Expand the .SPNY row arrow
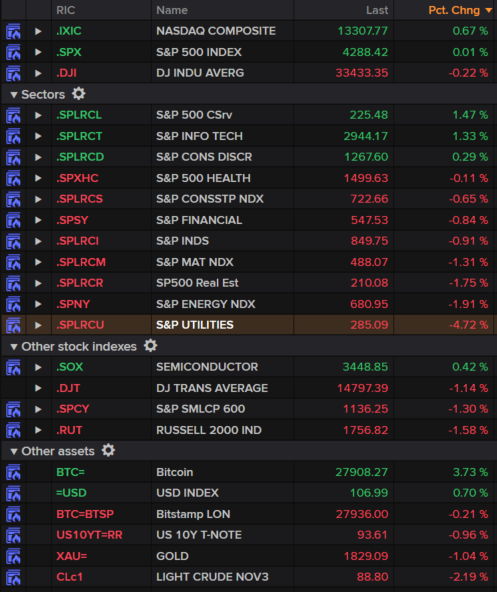This screenshot has width=497, height=592. 38,304
